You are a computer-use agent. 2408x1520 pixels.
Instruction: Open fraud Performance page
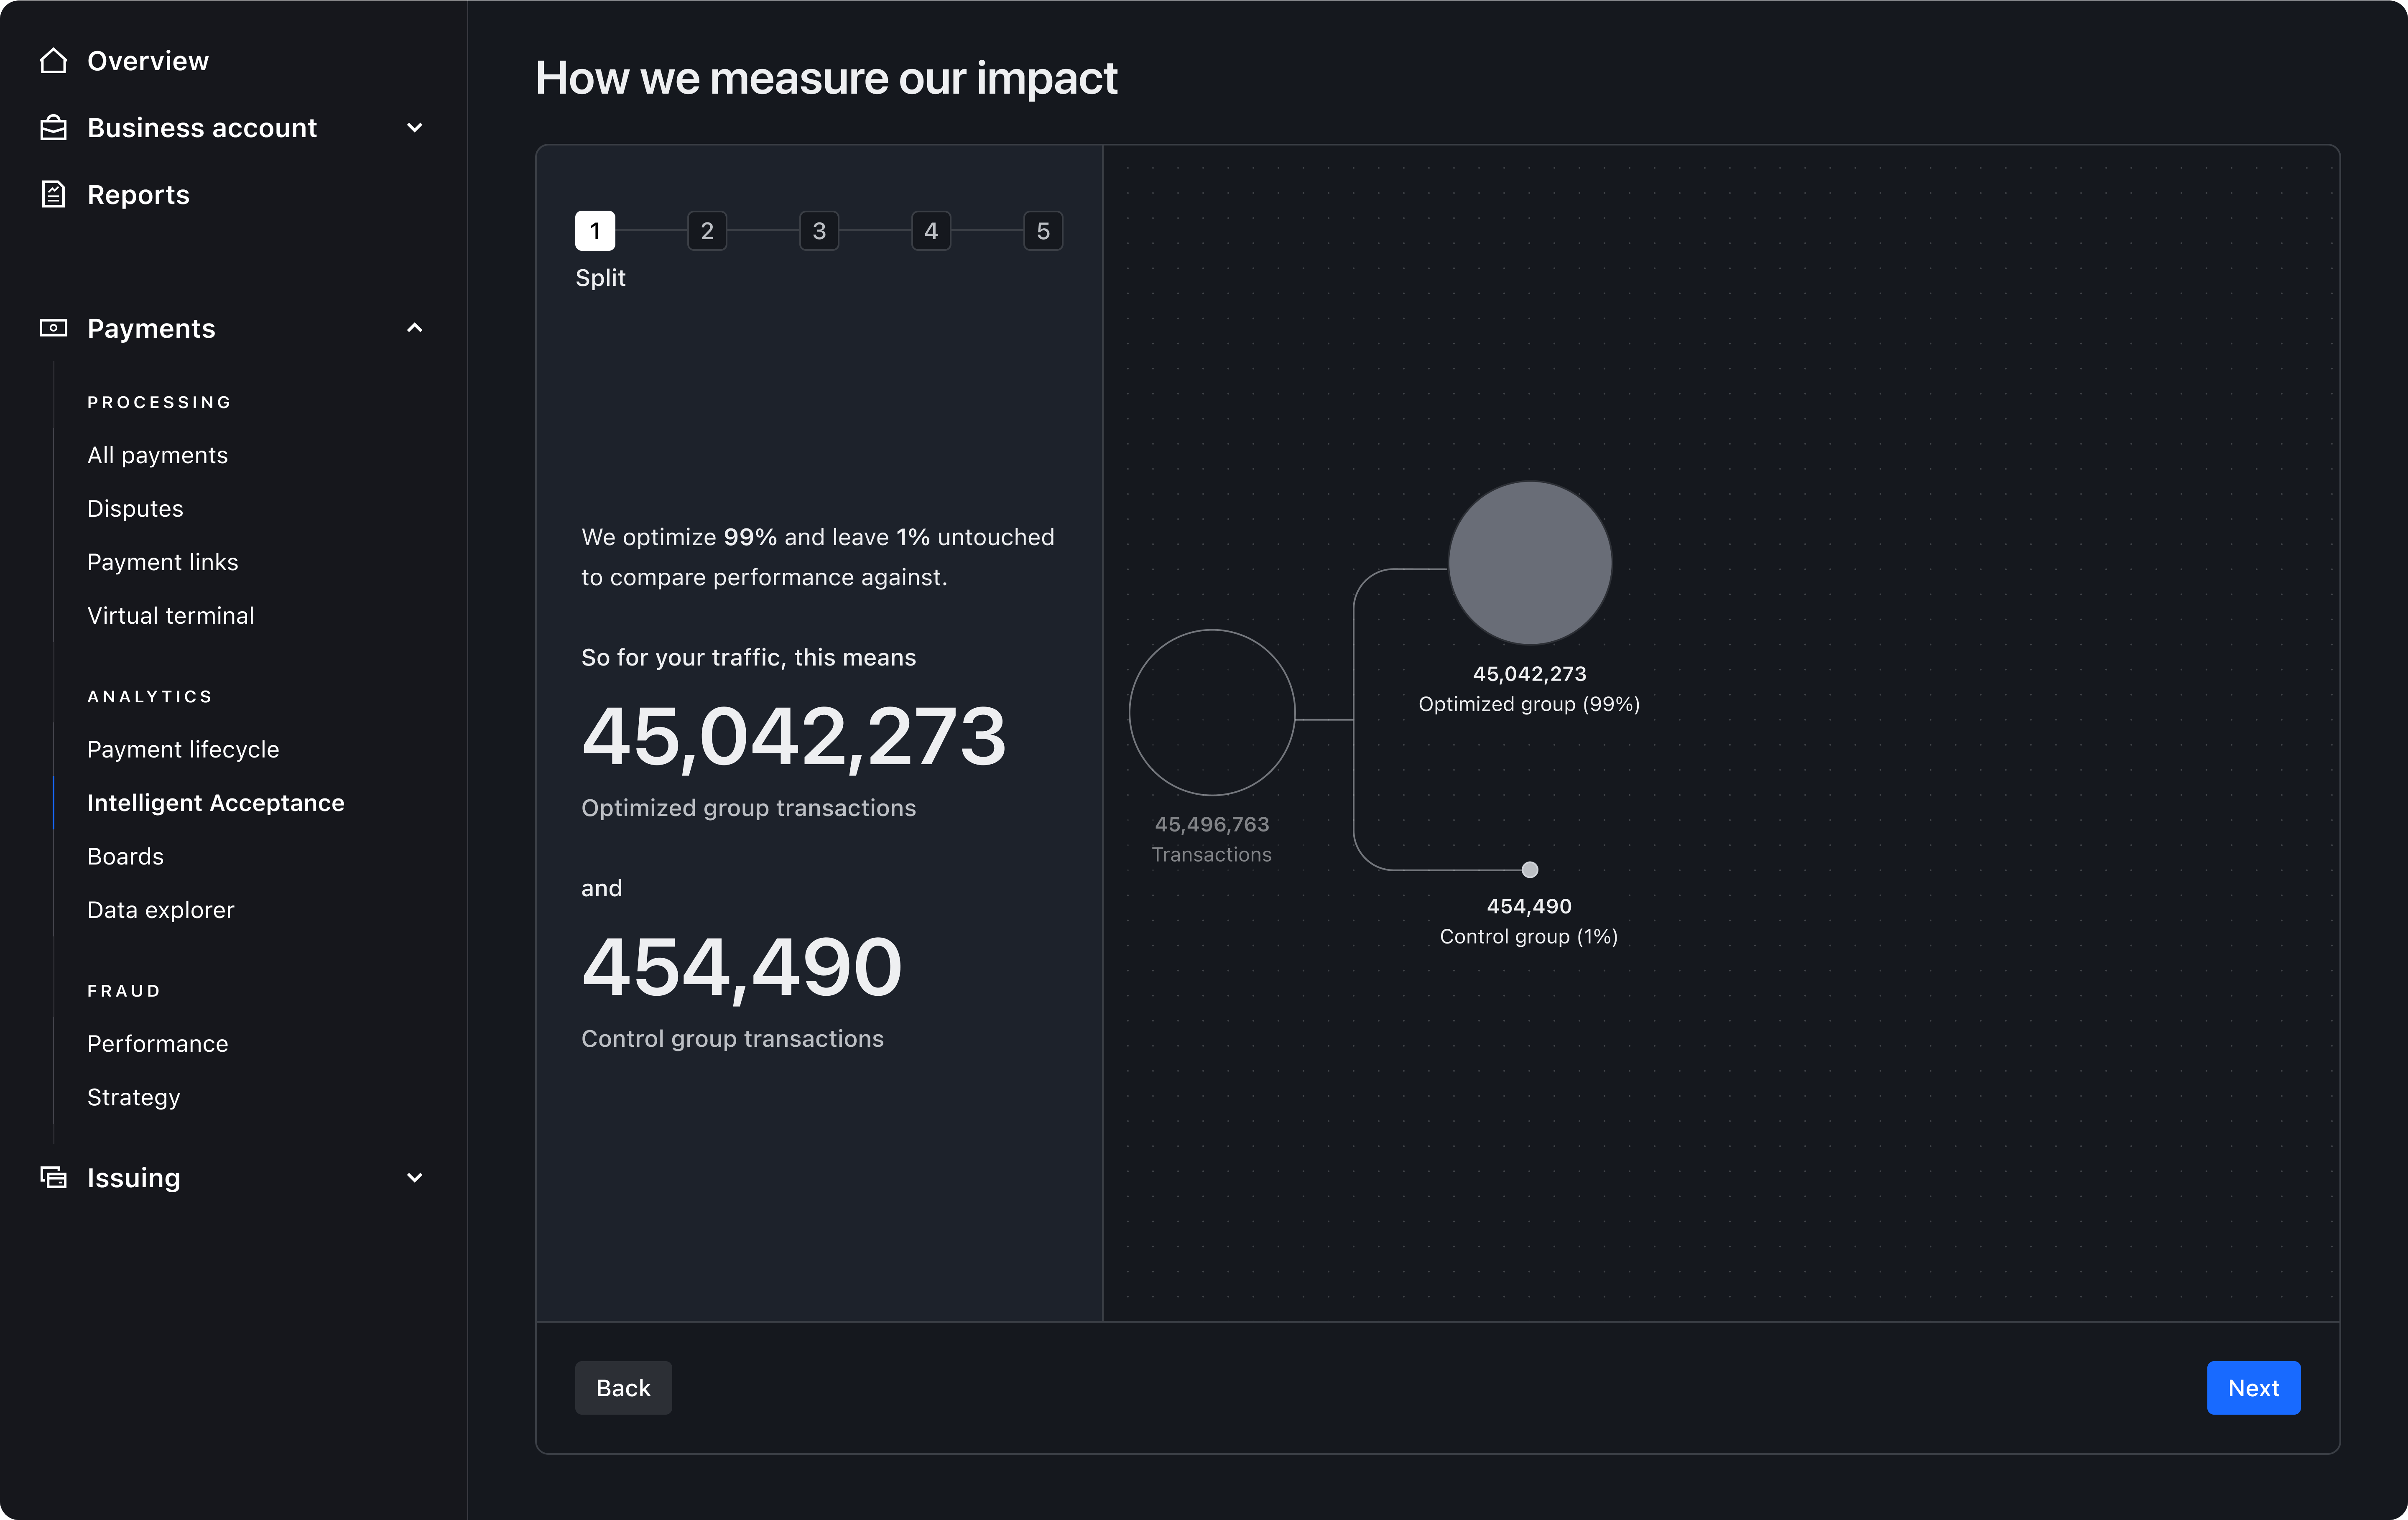click(157, 1043)
